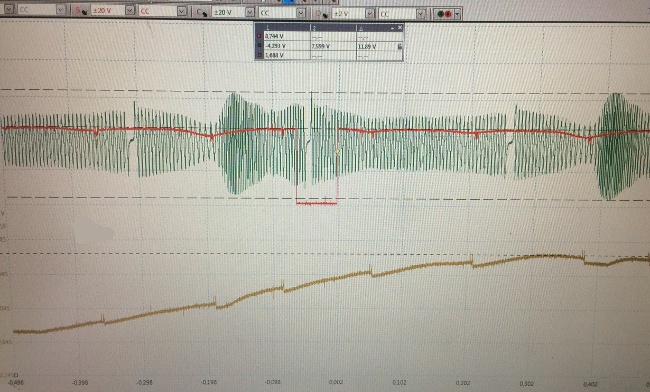Click the red-green channel indicator icon
The image size is (650, 392).
pyautogui.click(x=444, y=14)
